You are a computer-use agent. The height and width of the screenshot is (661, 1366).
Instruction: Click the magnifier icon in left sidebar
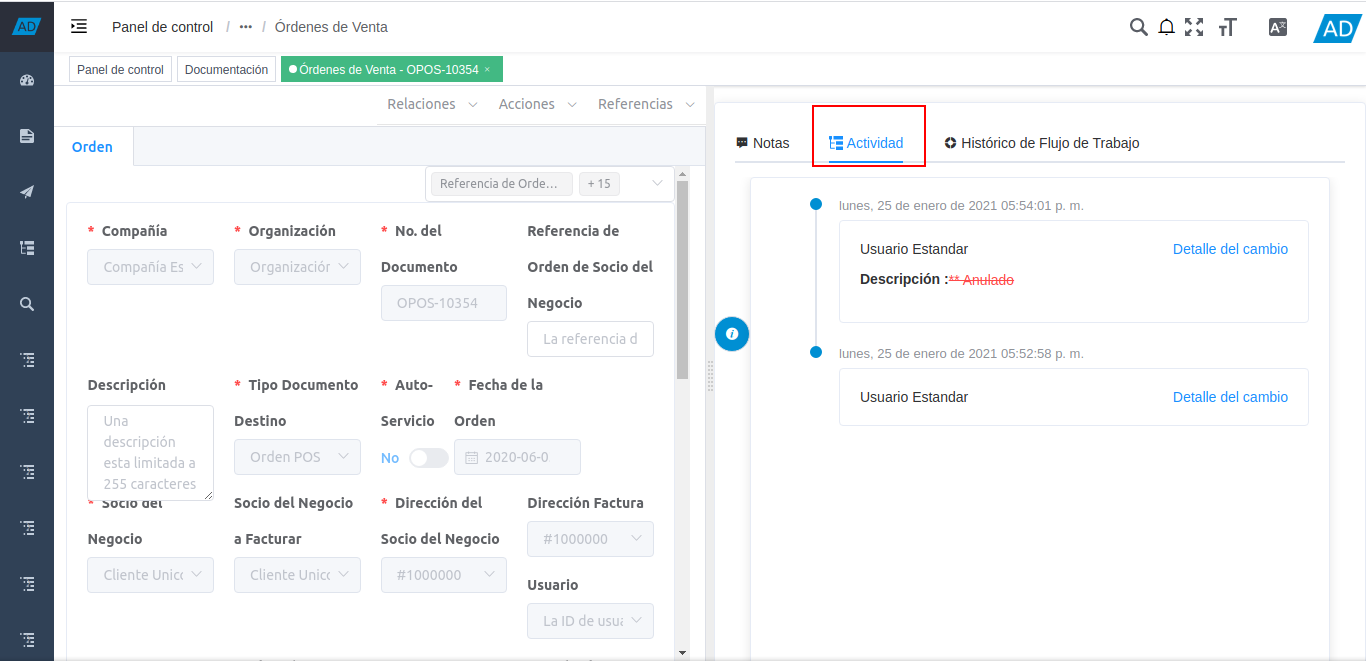click(27, 304)
